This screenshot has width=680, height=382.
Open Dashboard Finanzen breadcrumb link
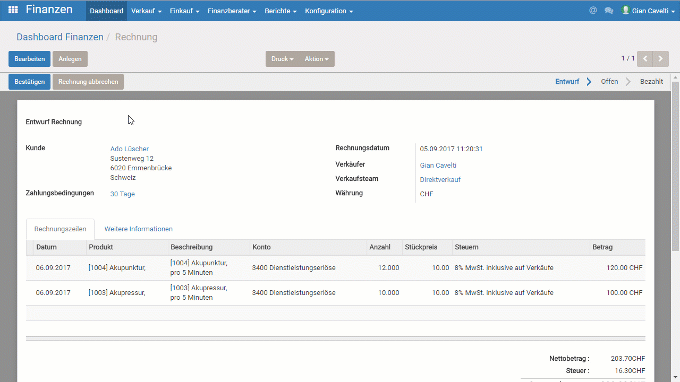[60, 37]
